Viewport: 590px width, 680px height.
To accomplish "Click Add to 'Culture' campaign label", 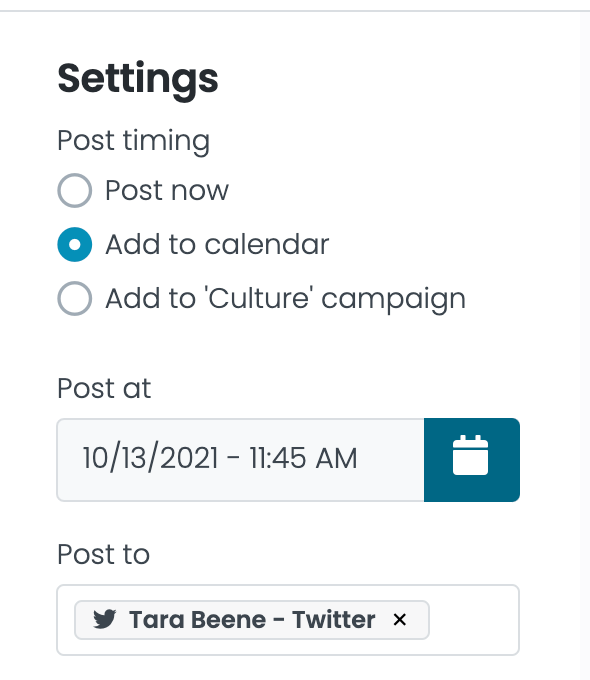I will coord(285,299).
